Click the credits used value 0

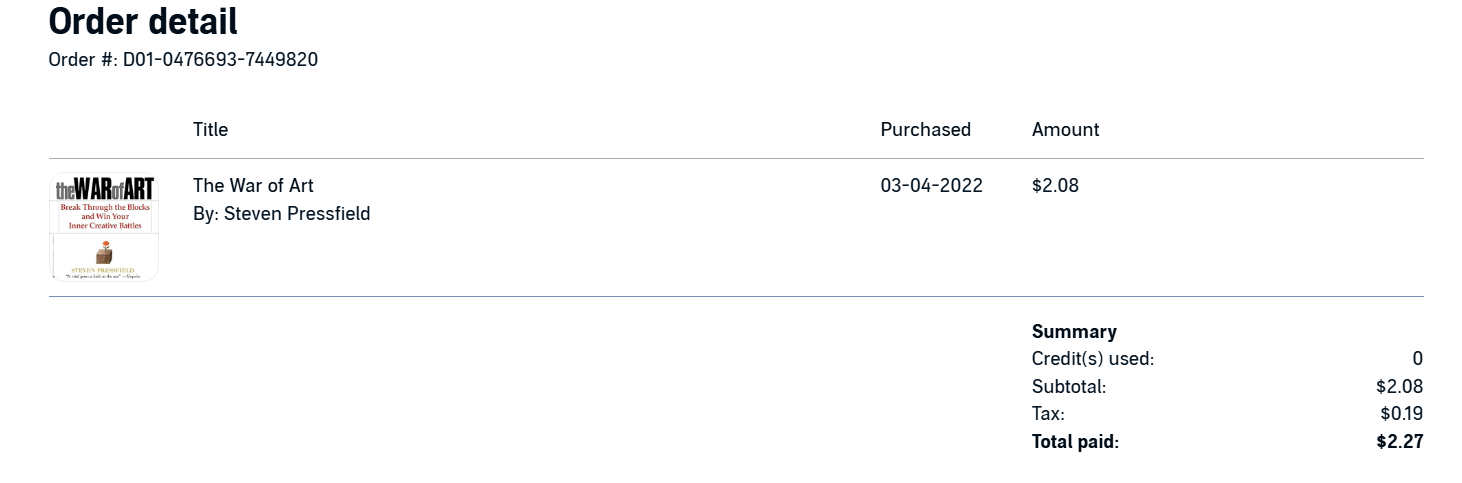1417,359
